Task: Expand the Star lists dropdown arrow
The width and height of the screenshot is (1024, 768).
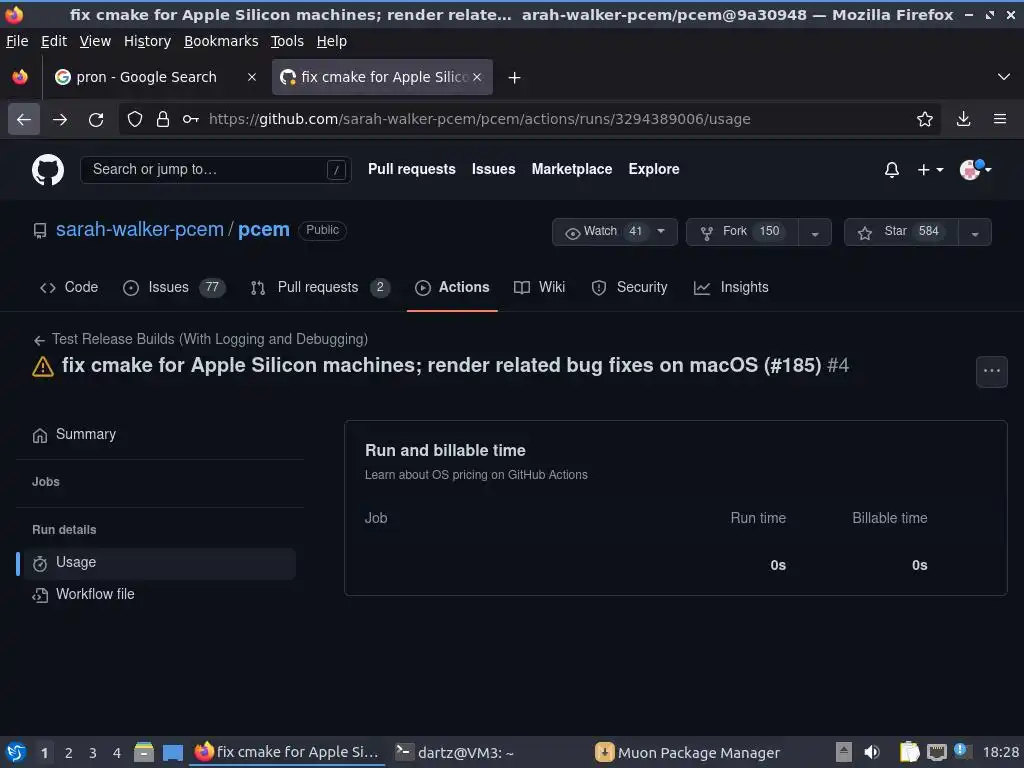Action: [x=974, y=232]
